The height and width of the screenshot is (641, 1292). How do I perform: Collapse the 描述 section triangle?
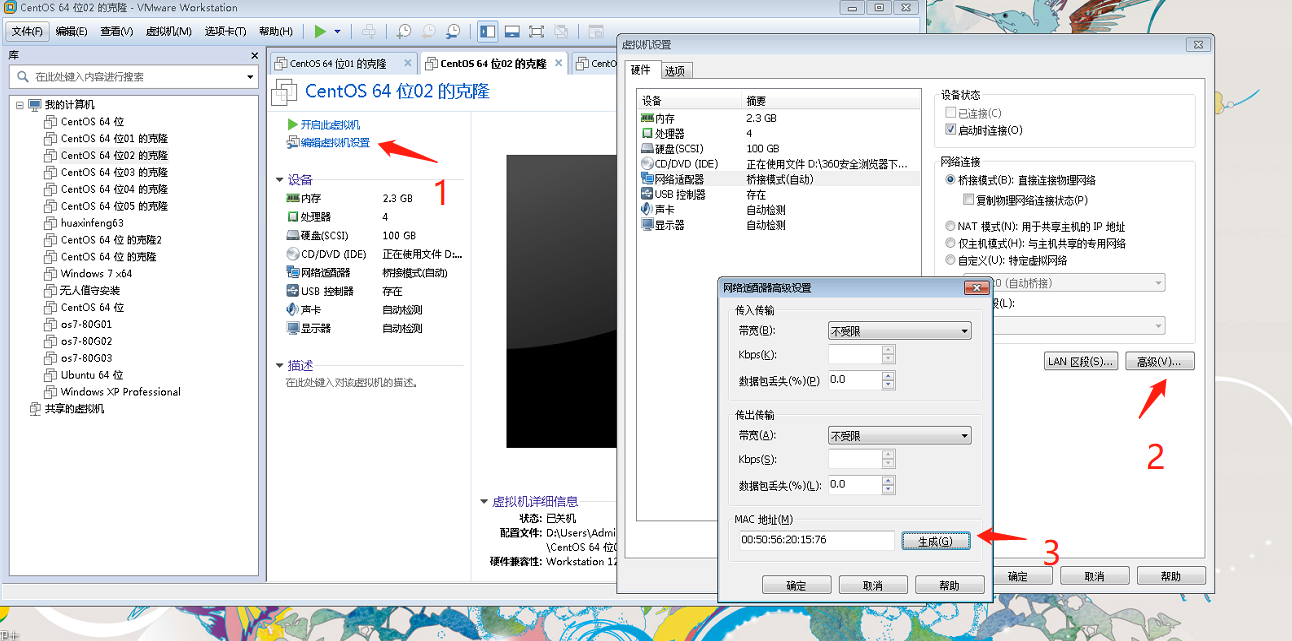(x=280, y=365)
